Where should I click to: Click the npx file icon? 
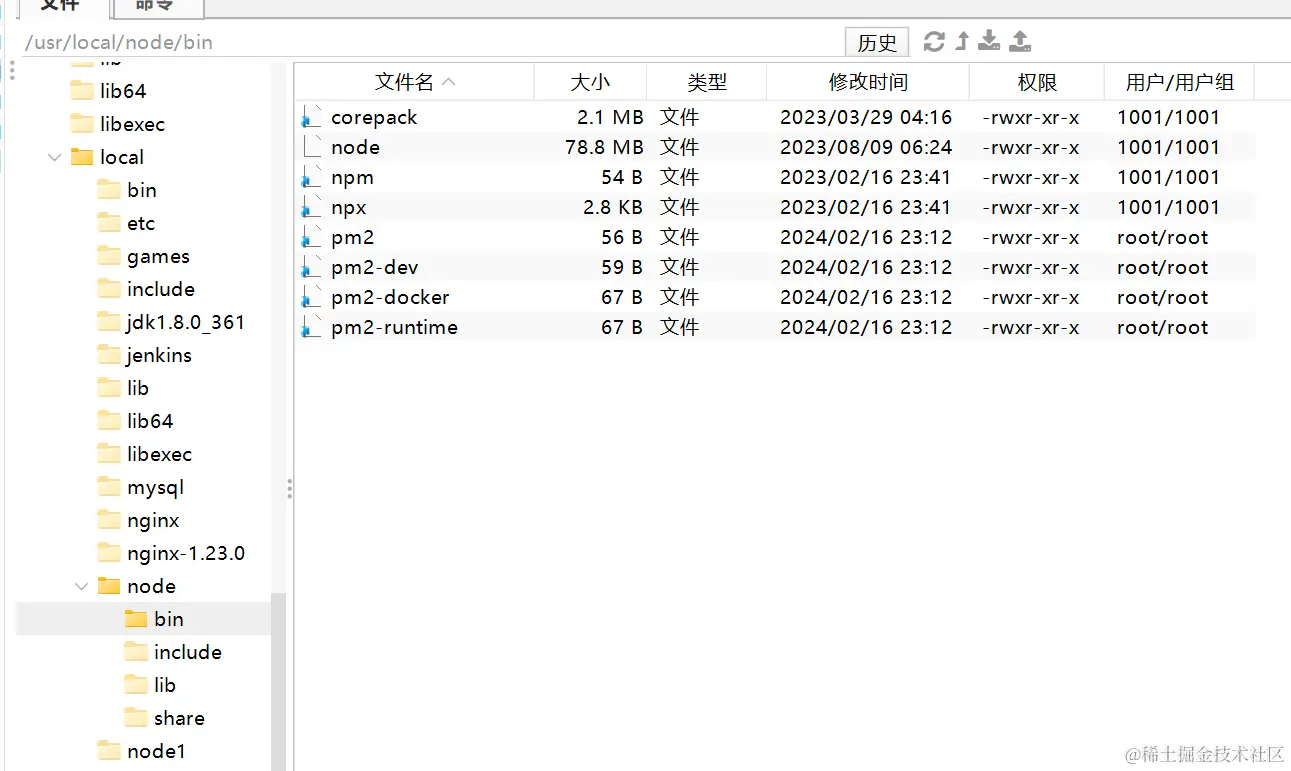point(312,208)
